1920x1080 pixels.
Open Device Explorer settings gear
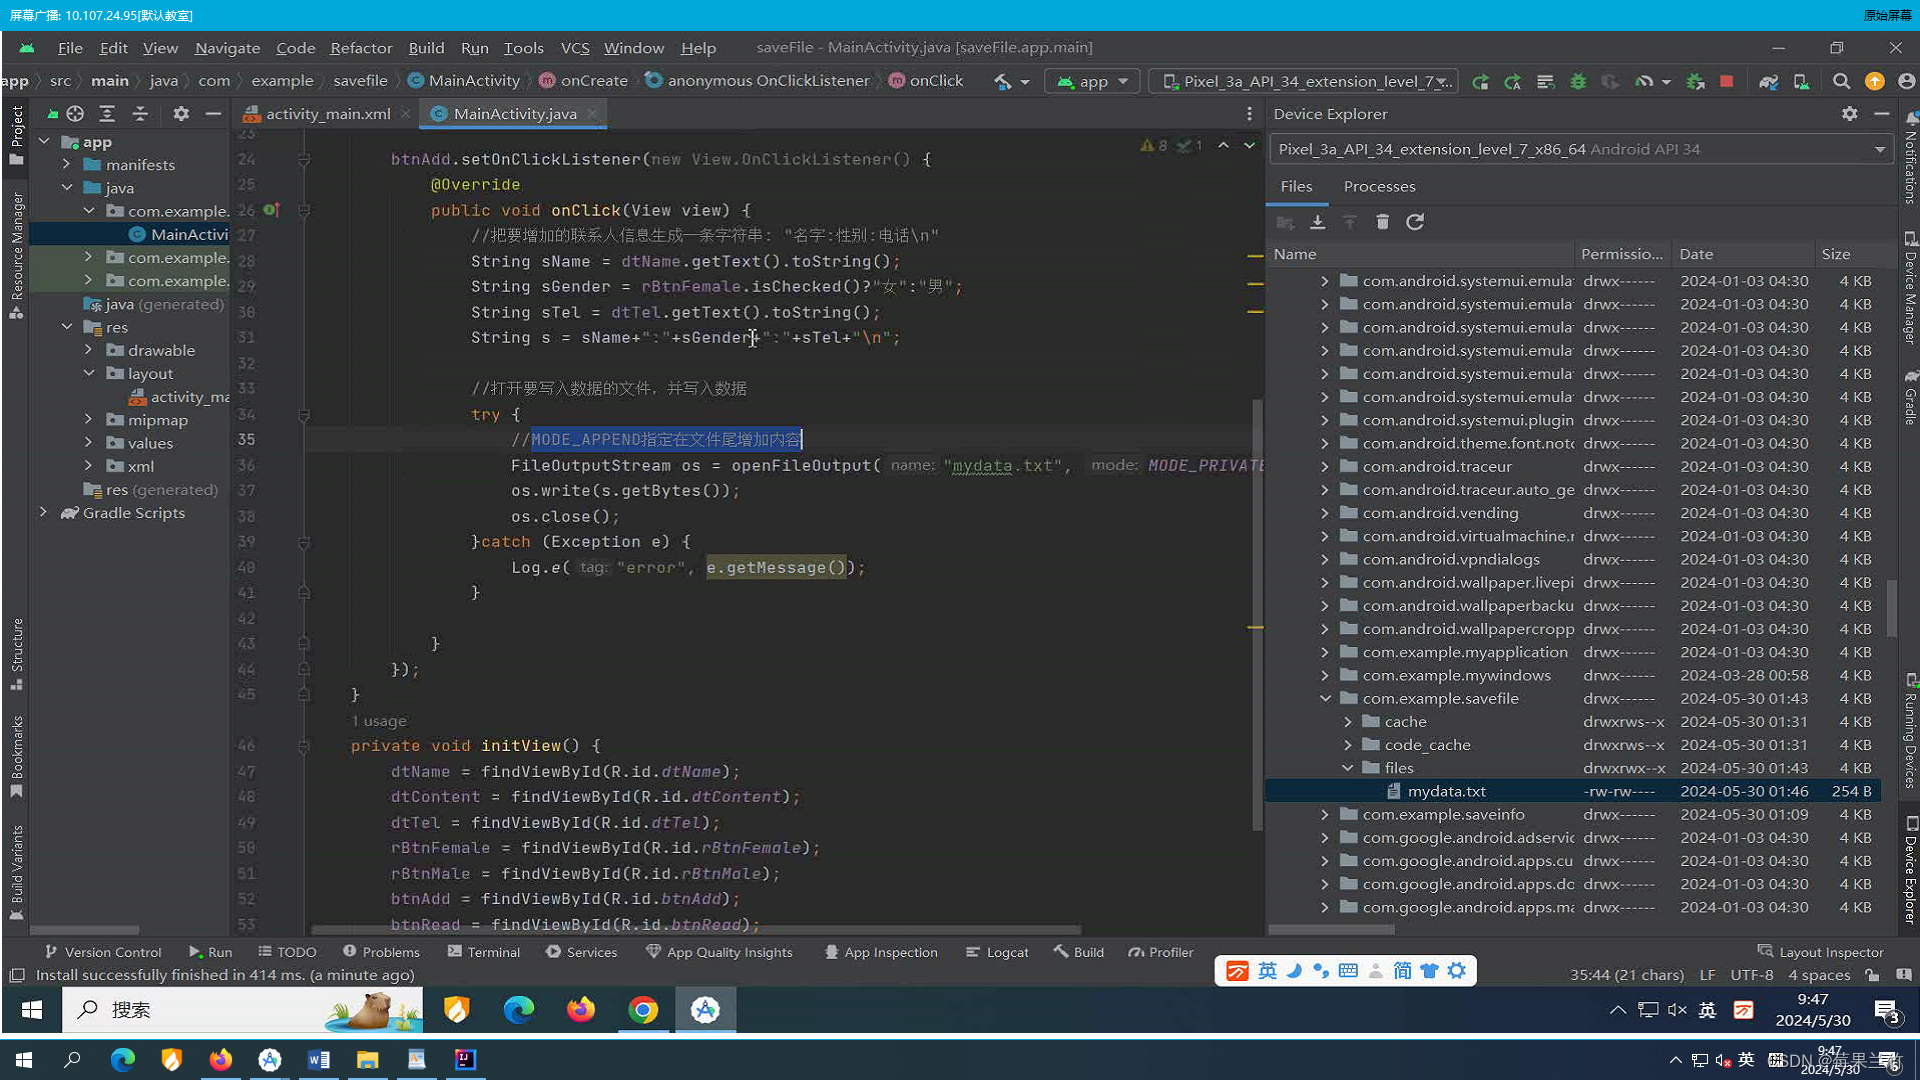(1849, 114)
